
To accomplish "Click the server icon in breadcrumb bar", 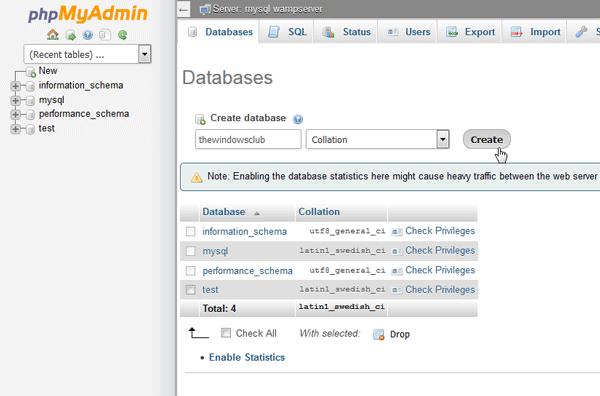I will pos(205,9).
